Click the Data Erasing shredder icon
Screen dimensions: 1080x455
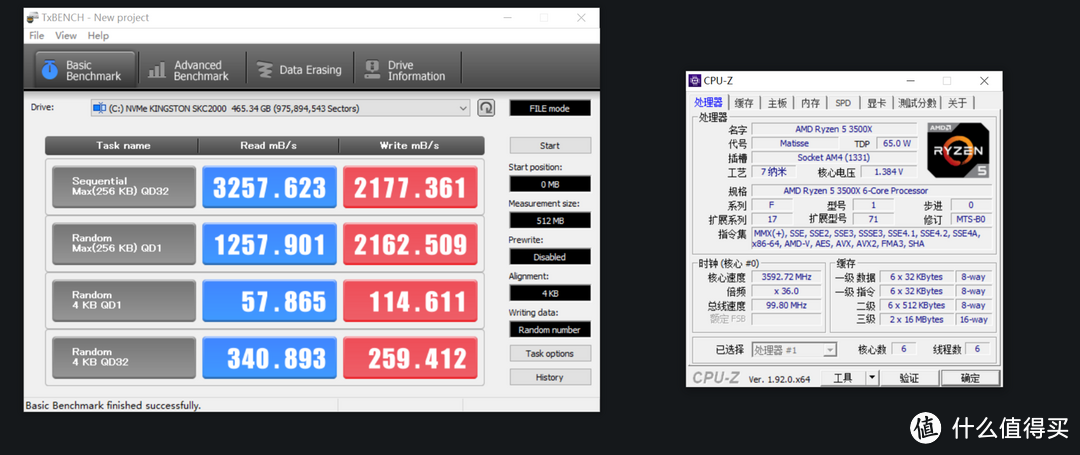point(264,70)
